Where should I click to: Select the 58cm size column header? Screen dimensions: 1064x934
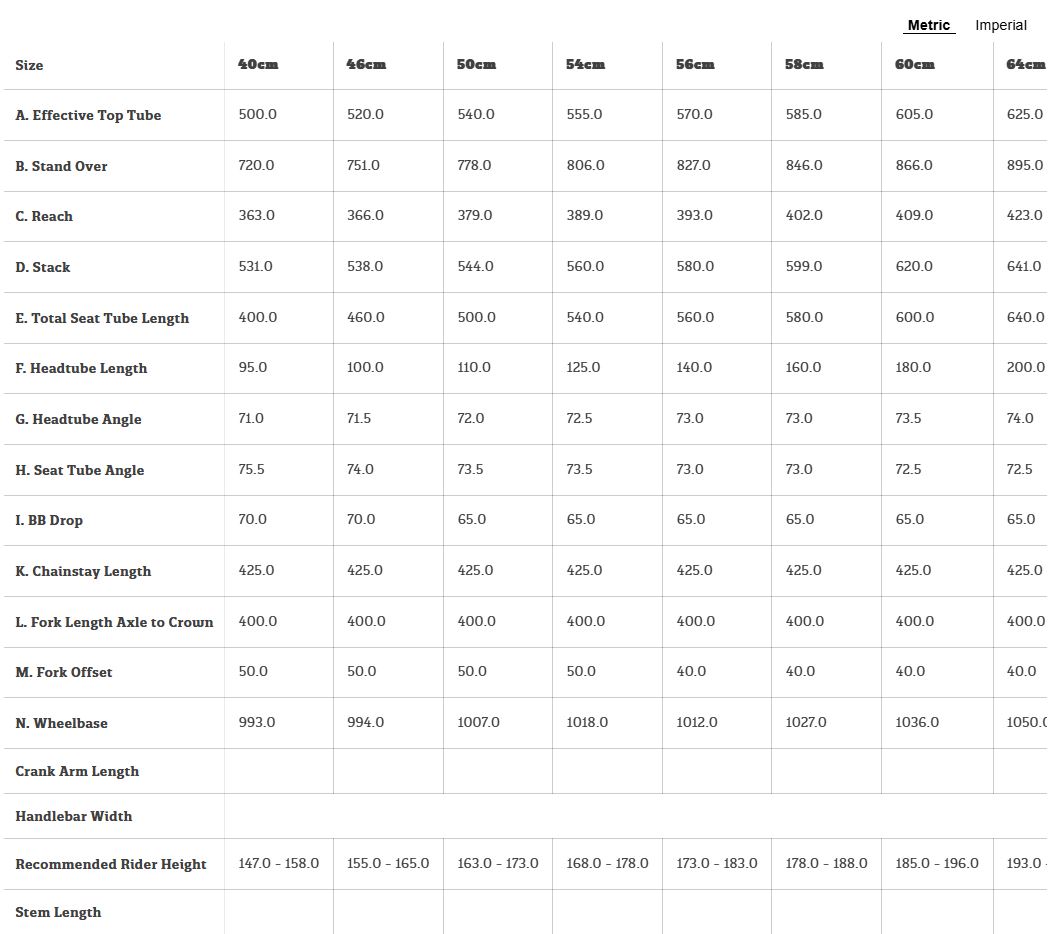pyautogui.click(x=804, y=64)
